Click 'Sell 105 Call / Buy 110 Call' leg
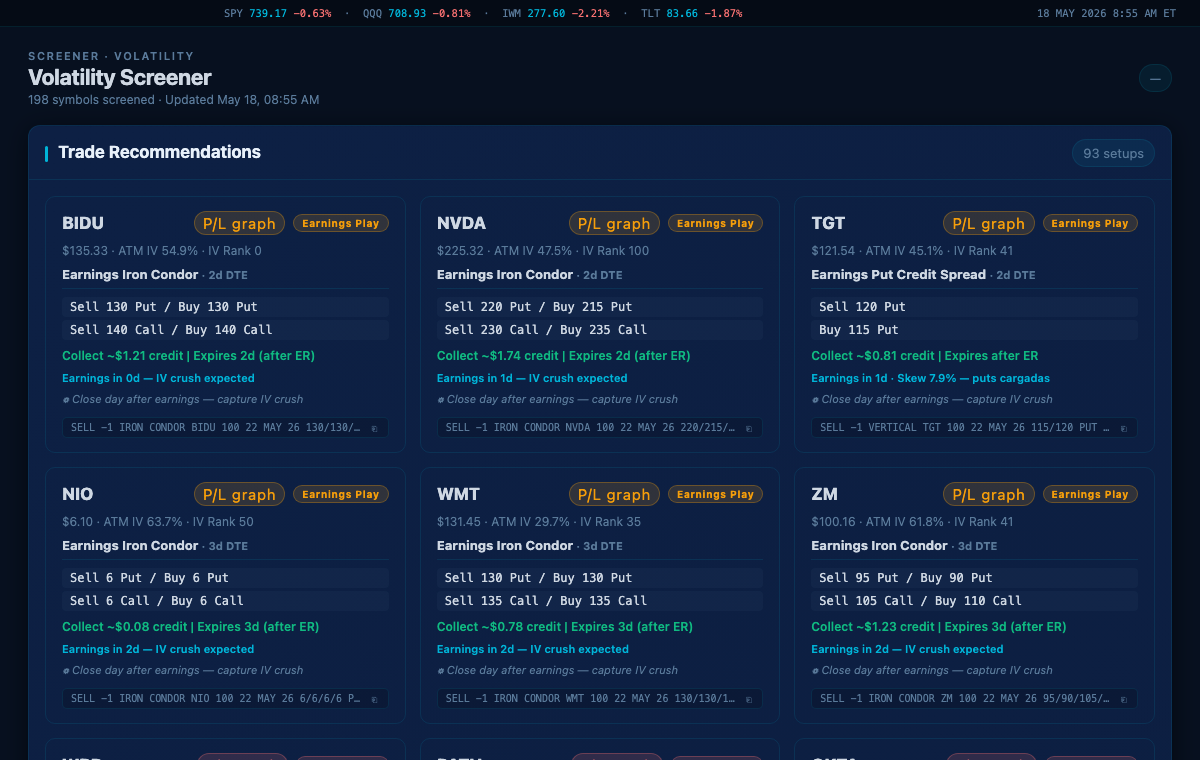1200x760 pixels. coord(974,601)
